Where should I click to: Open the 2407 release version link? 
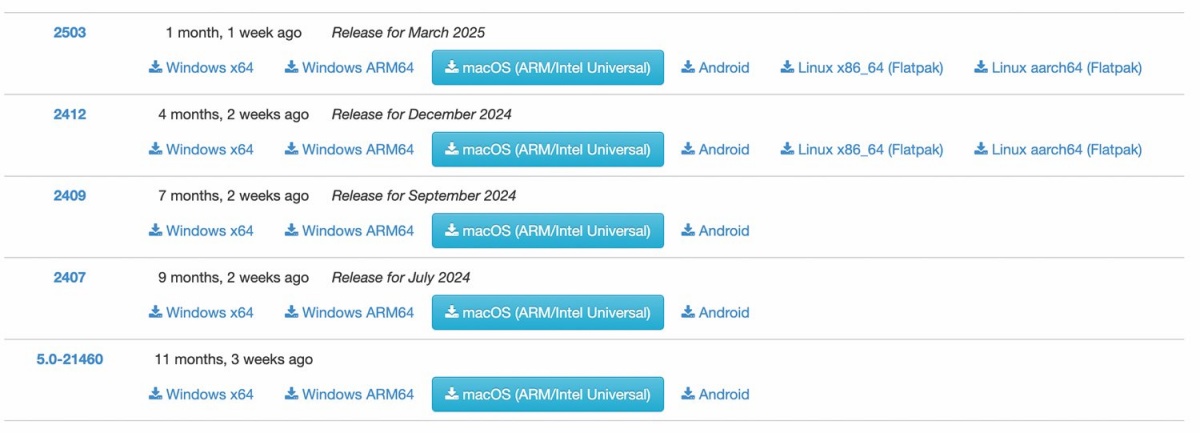point(70,277)
